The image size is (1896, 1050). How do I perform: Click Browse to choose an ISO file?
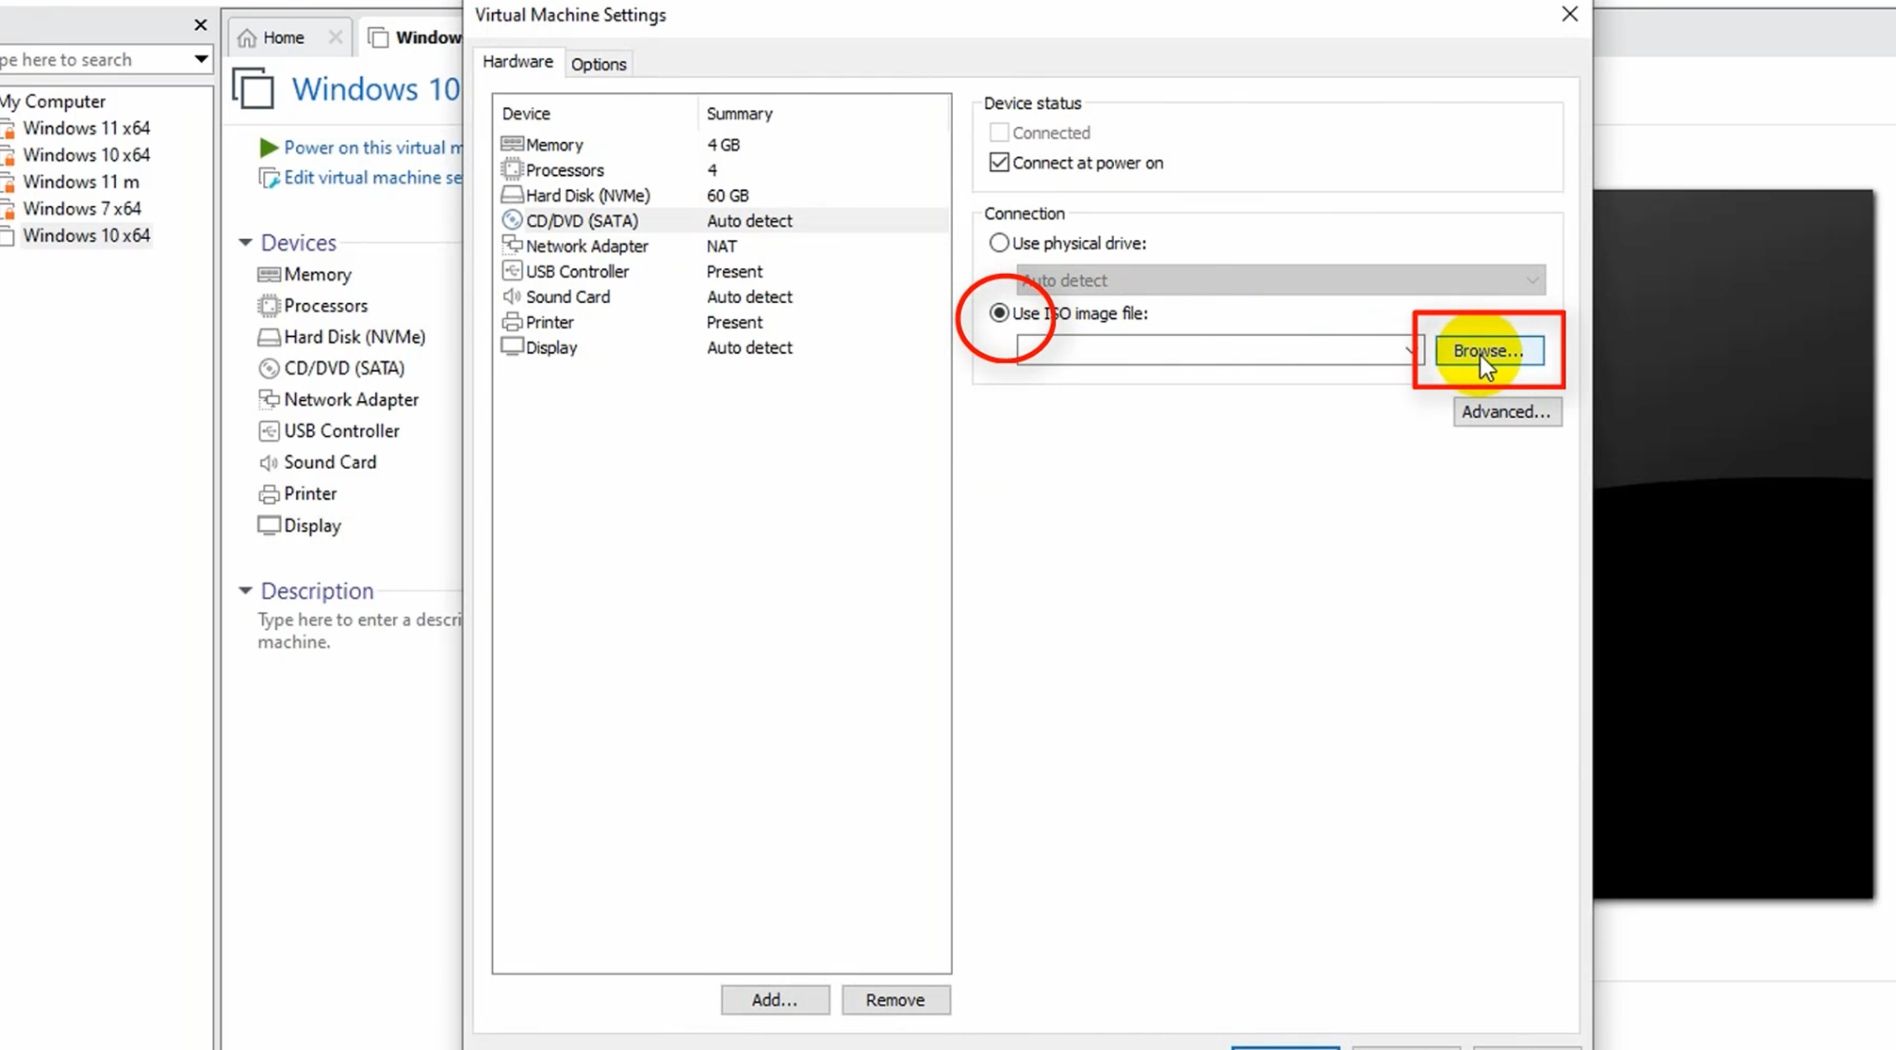[1489, 351]
